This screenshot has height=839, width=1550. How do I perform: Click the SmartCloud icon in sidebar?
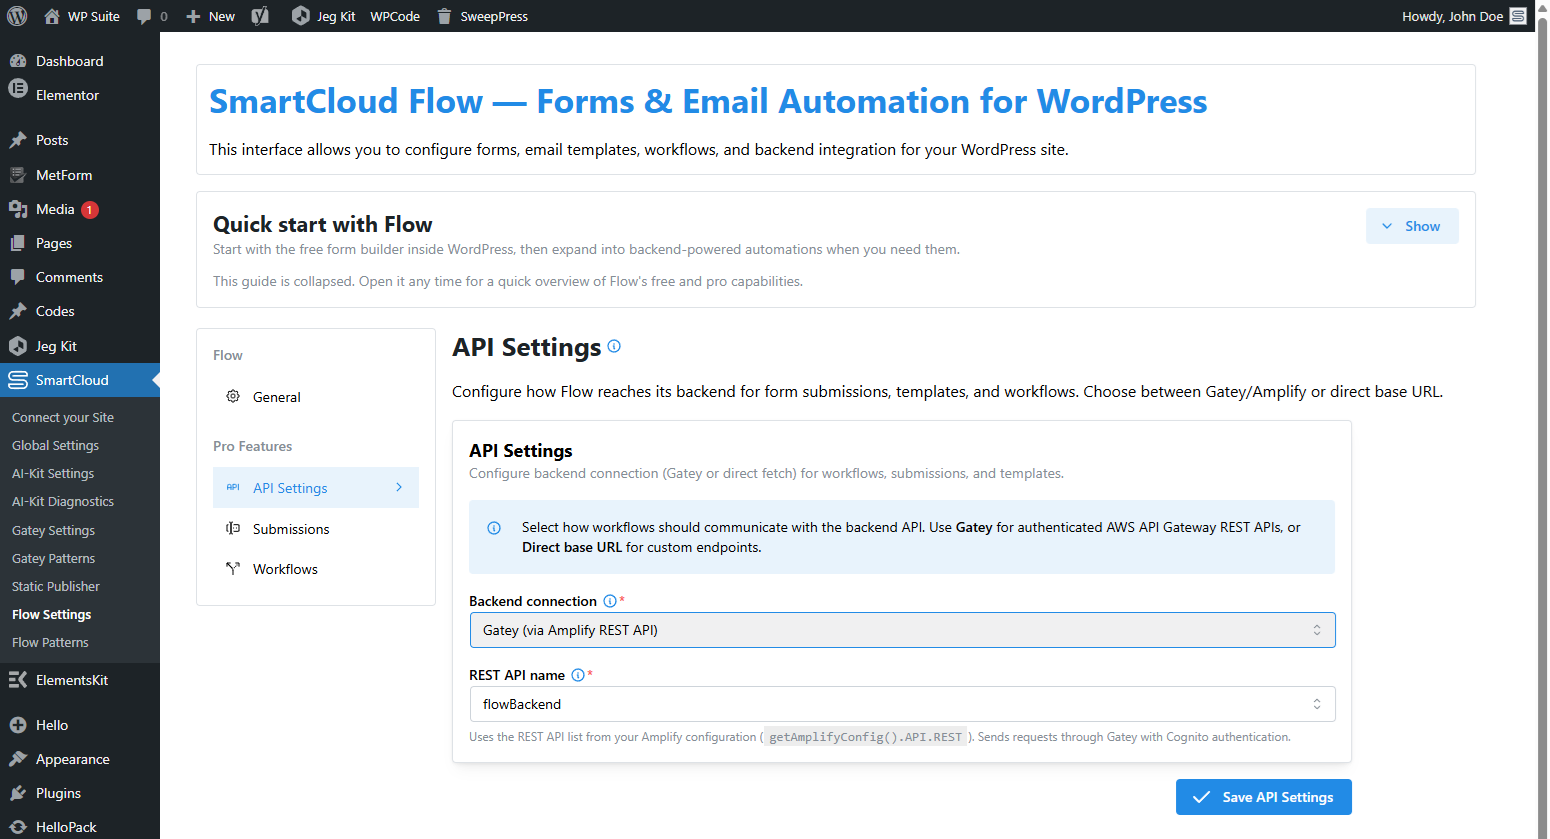pos(18,380)
